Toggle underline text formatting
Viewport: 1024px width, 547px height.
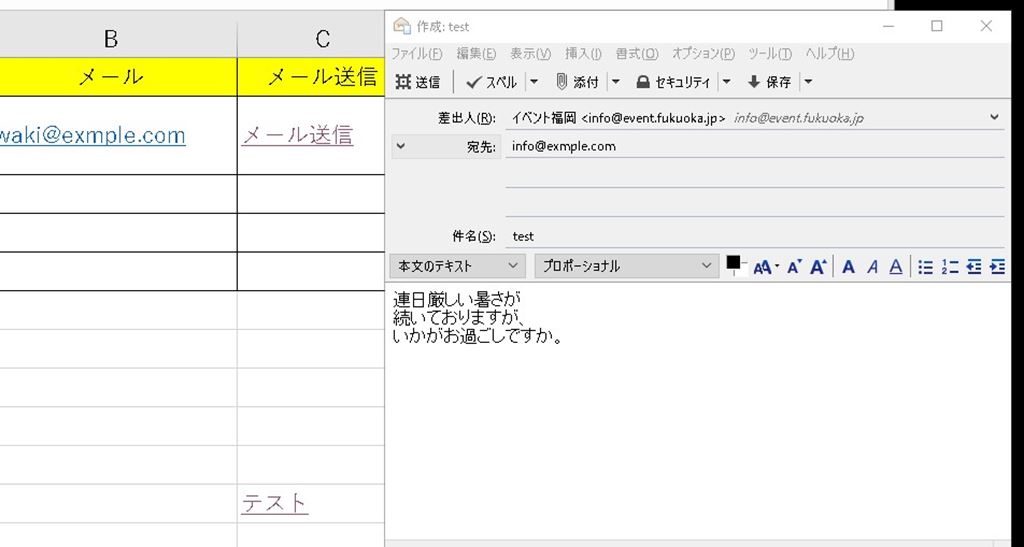(896, 266)
